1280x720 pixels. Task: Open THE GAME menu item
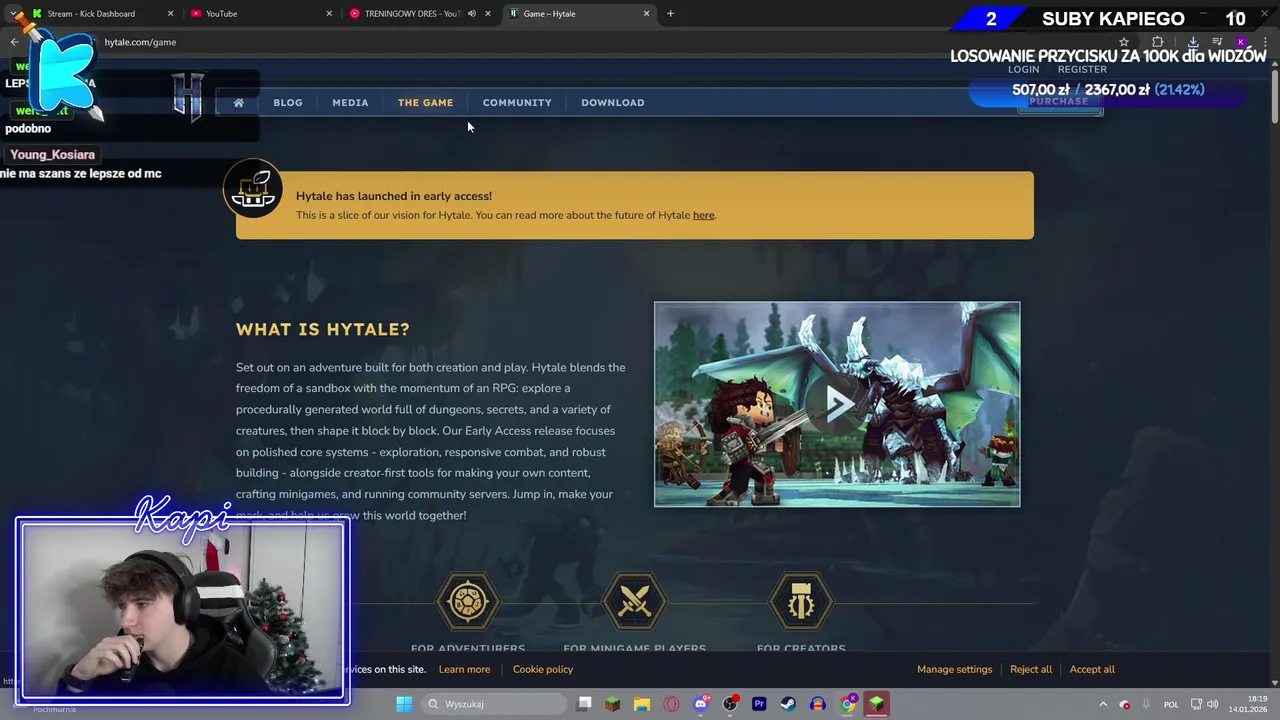point(425,102)
